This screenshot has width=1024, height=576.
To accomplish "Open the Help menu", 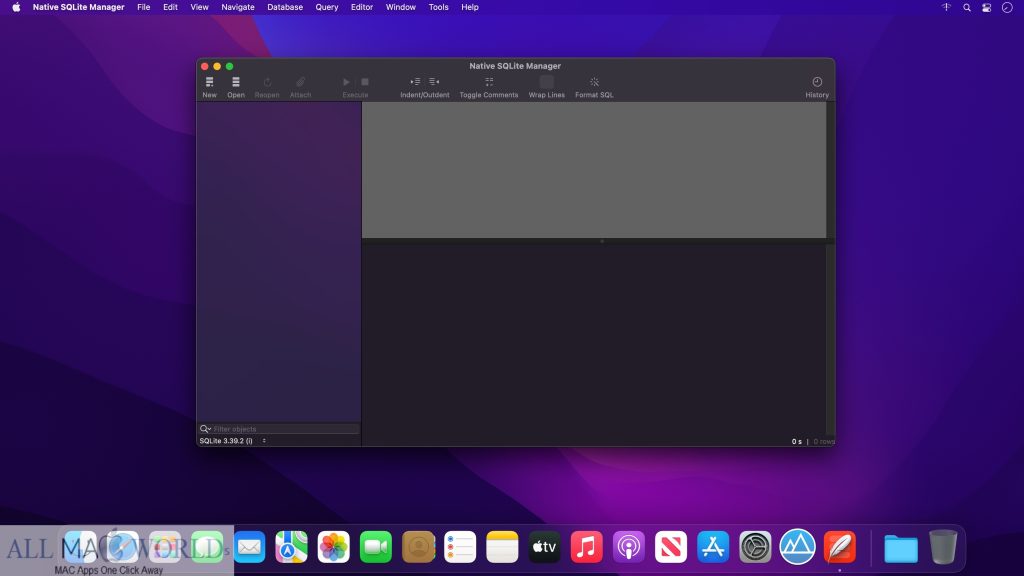I will pos(470,7).
